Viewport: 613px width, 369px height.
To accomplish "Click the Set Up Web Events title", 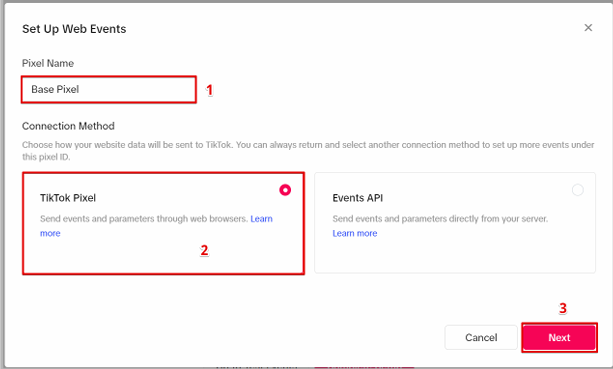I will coord(74,29).
